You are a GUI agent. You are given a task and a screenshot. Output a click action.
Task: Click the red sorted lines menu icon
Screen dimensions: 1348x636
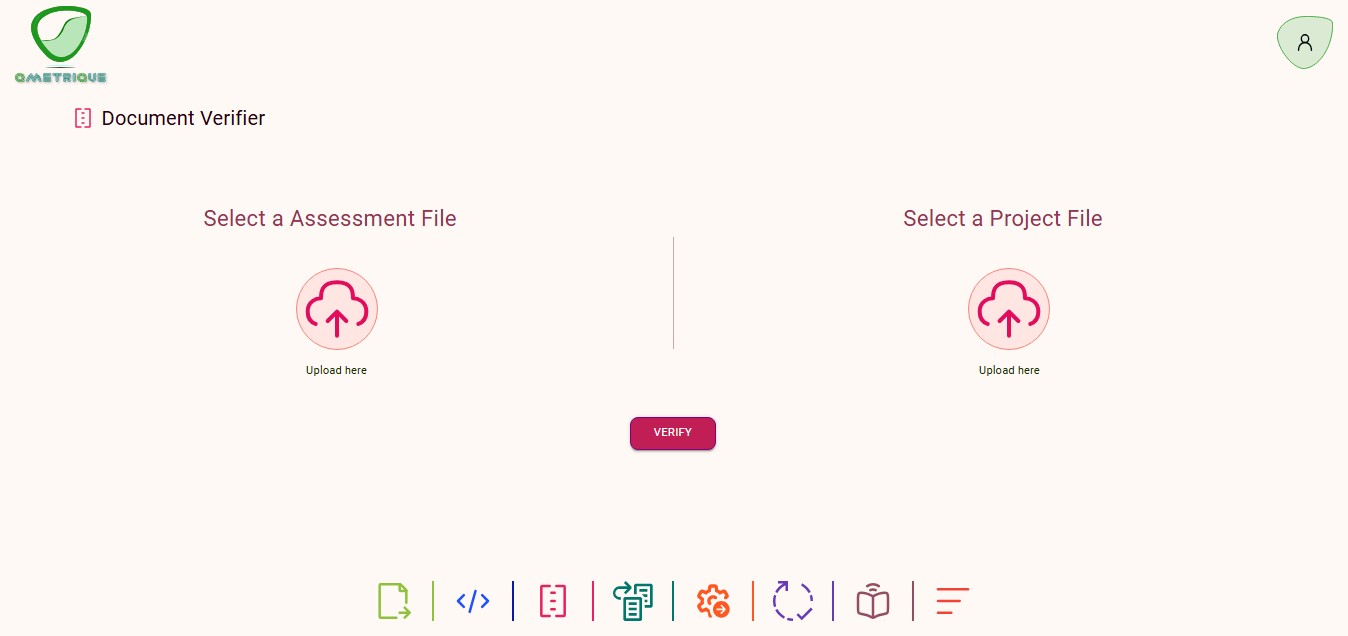952,601
